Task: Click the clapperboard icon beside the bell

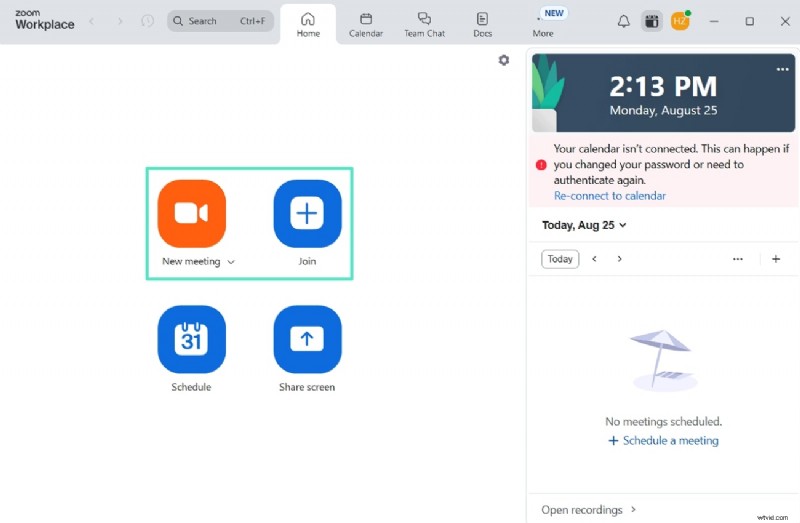Action: coord(651,21)
